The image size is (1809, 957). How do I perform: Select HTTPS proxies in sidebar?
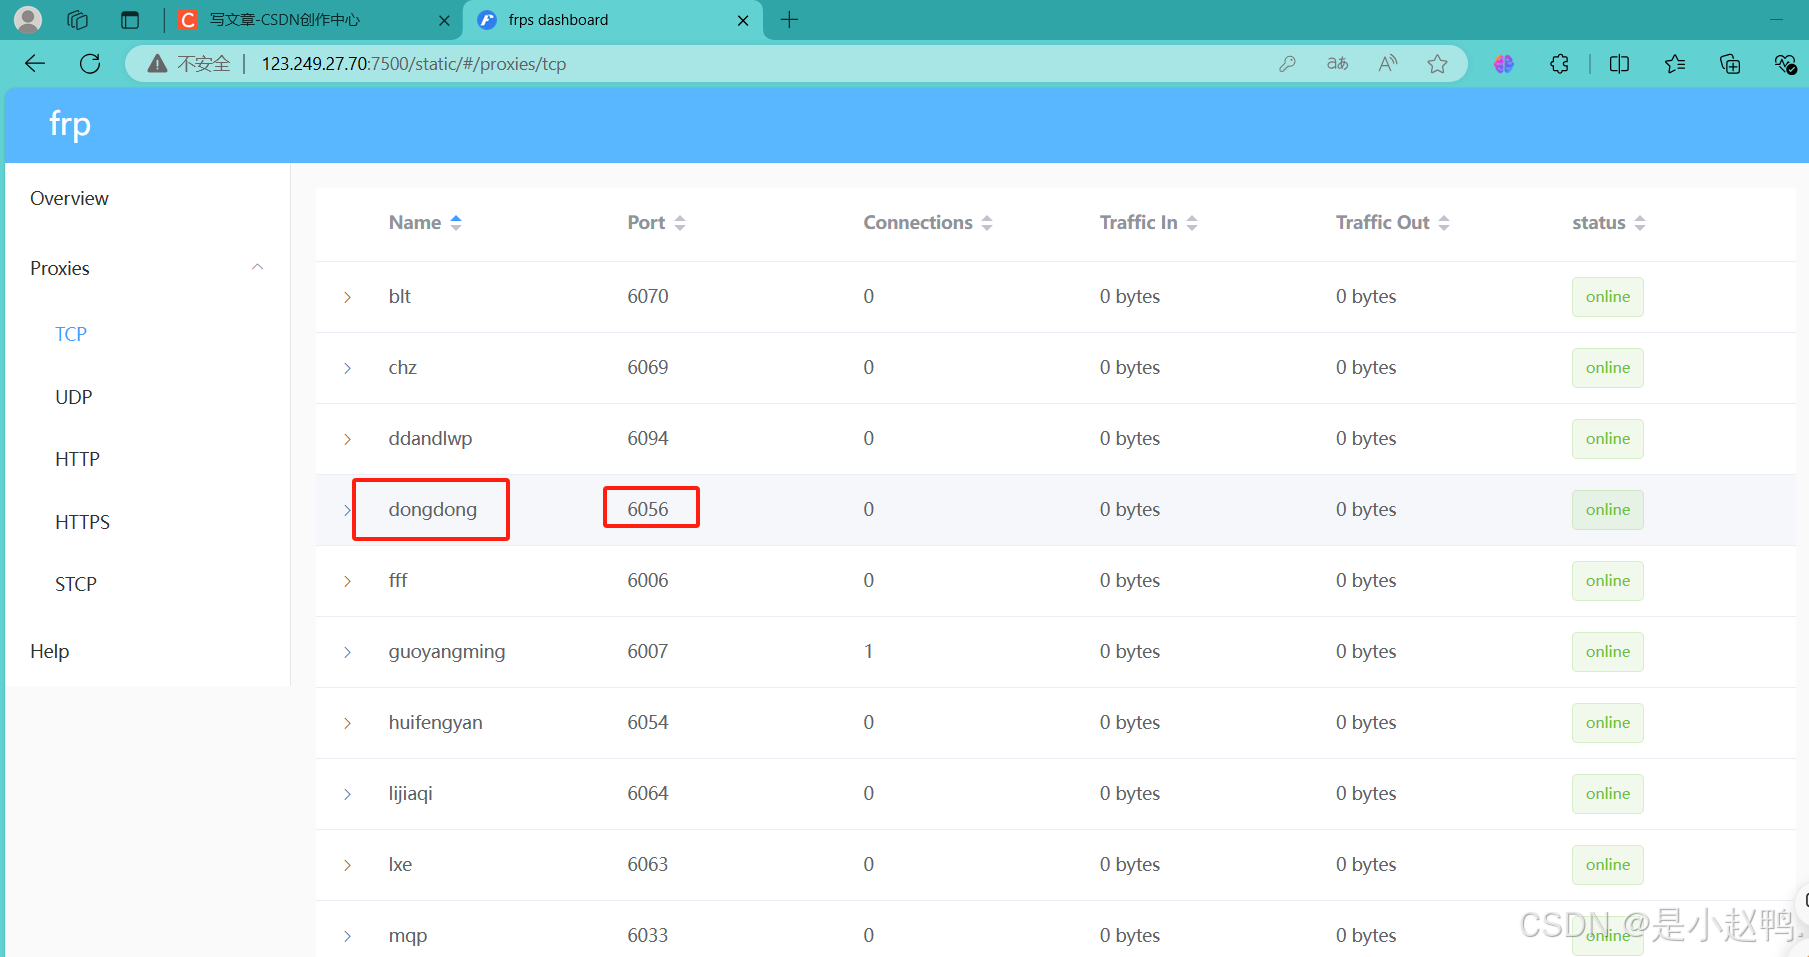click(82, 522)
